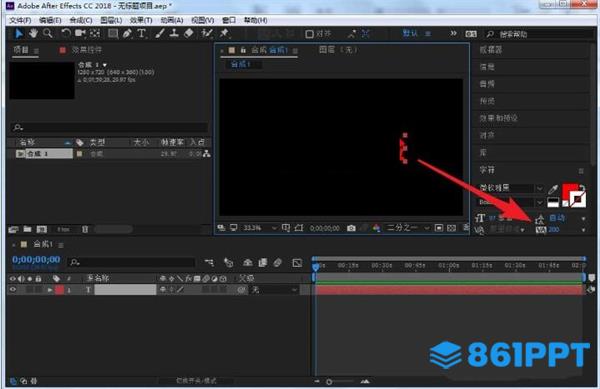Click the eyedropper in Character panel
The image size is (600, 389).
coord(553,189)
